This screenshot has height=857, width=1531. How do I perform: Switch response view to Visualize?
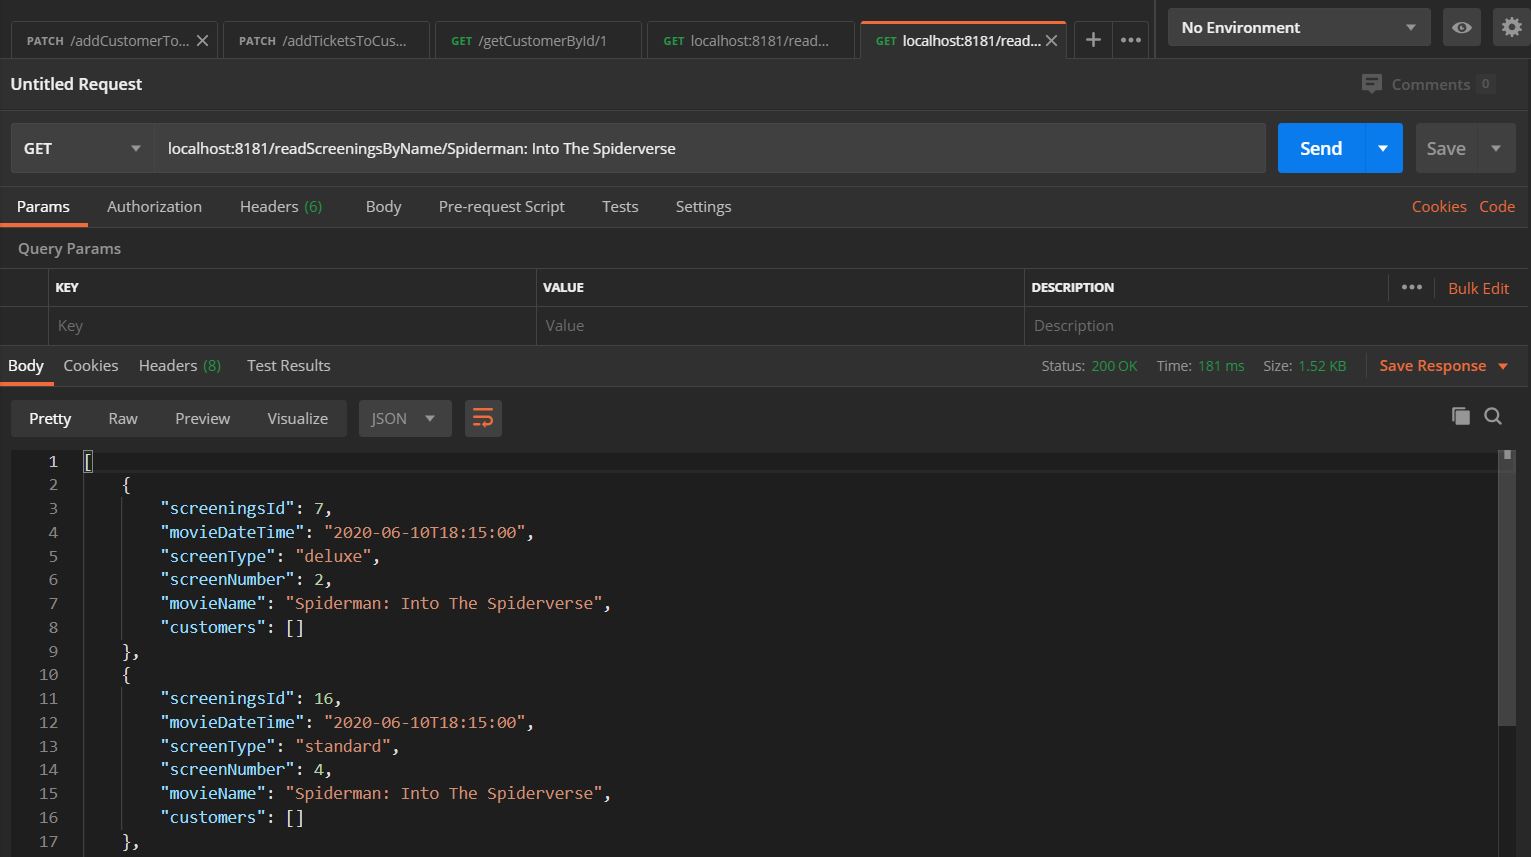(x=297, y=418)
